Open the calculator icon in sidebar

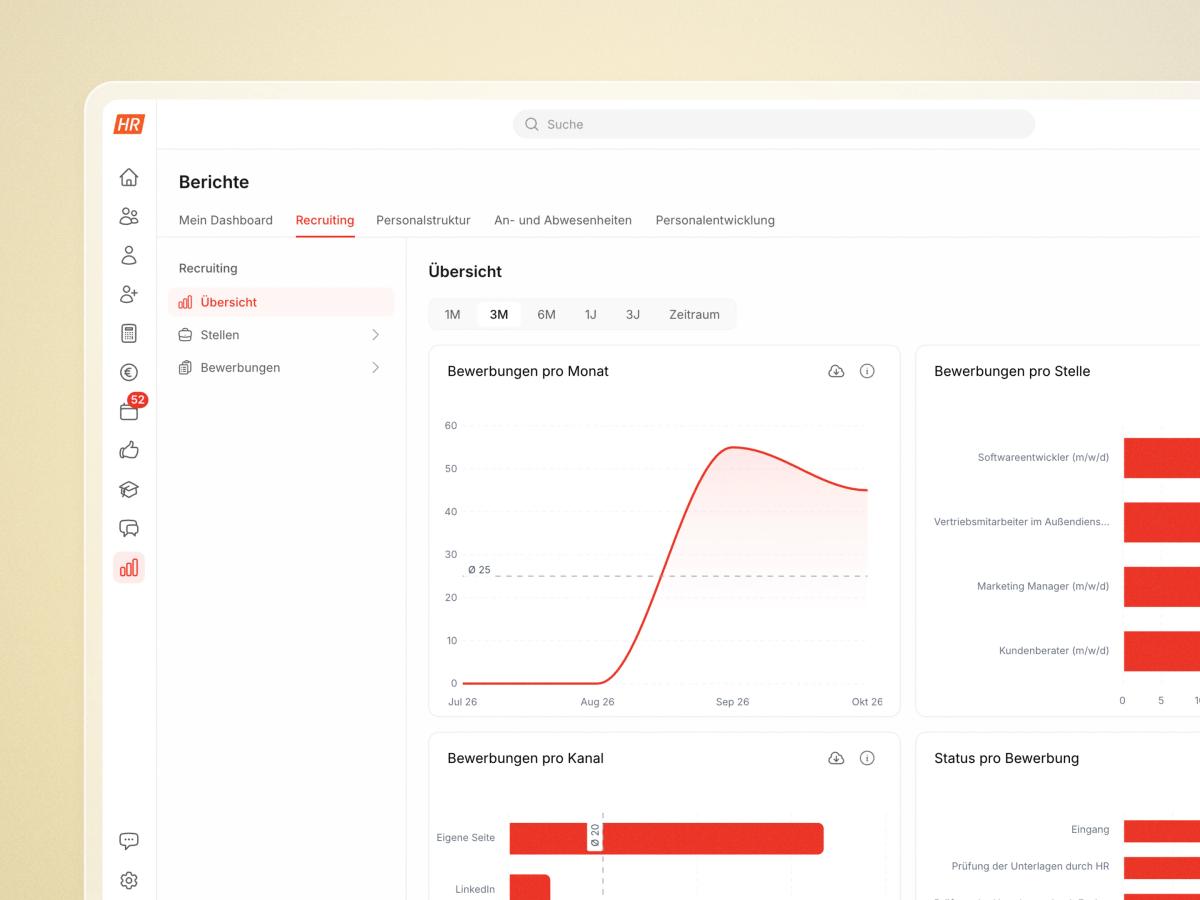click(x=129, y=333)
